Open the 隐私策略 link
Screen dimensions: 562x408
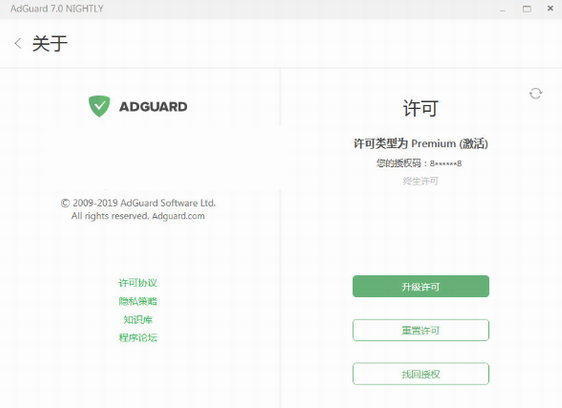pos(138,301)
